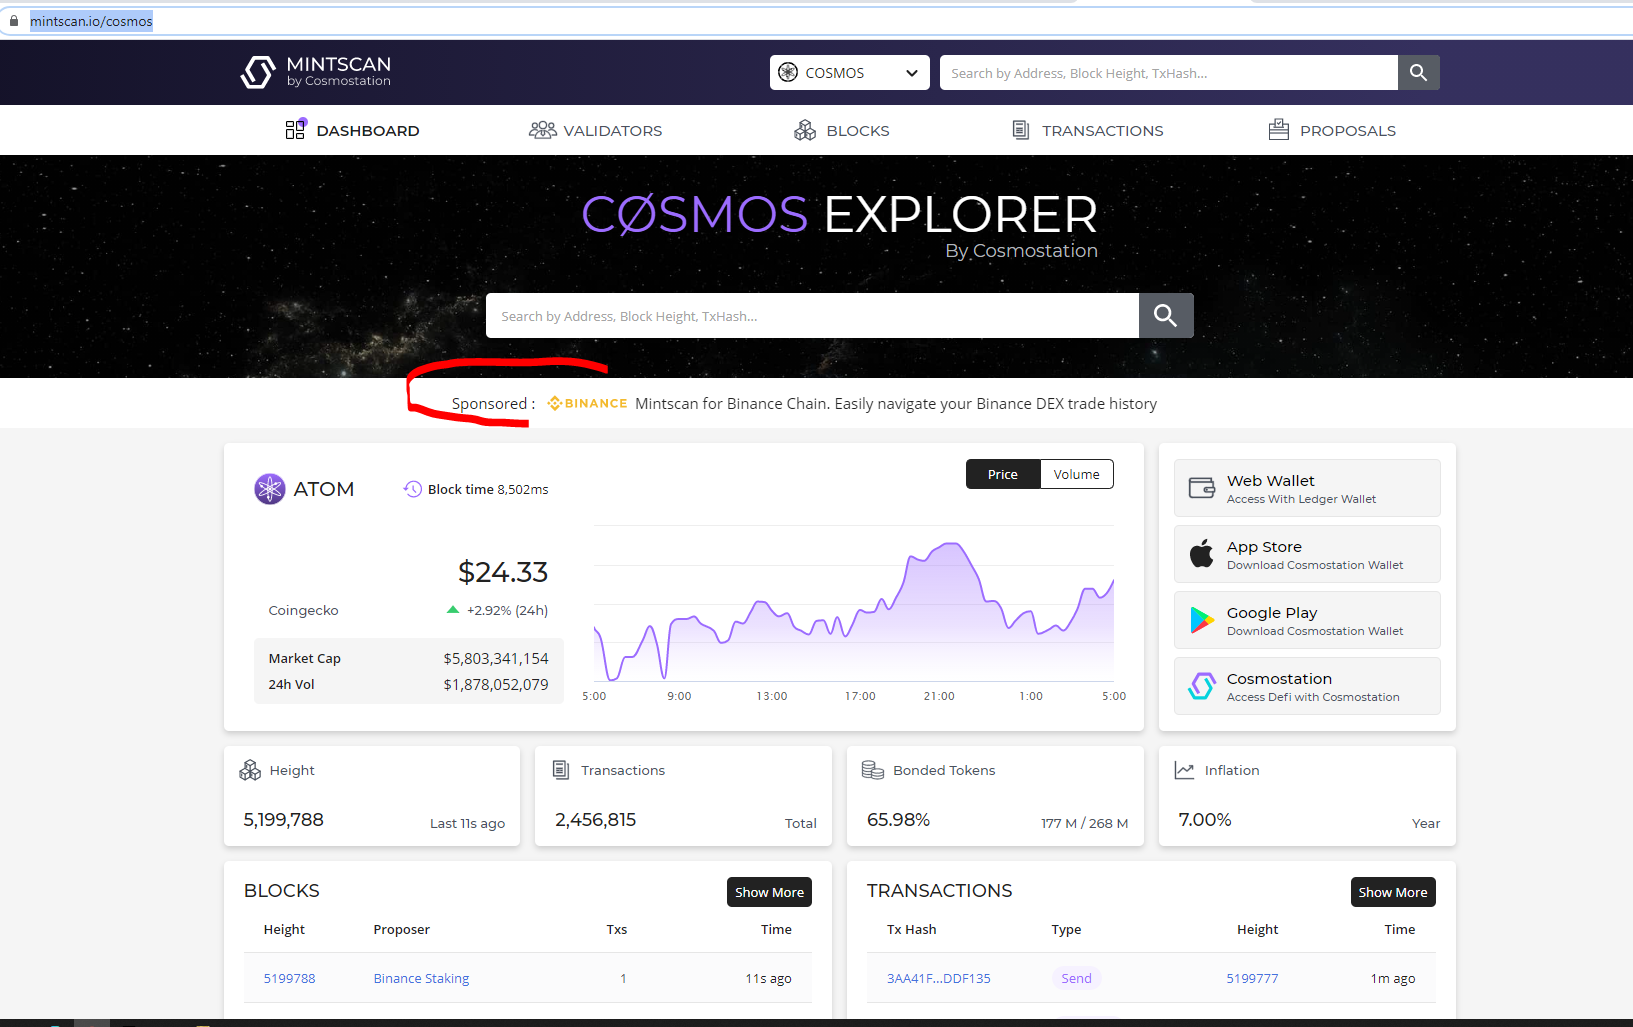Click the total transactions 2,456,815

coord(596,819)
